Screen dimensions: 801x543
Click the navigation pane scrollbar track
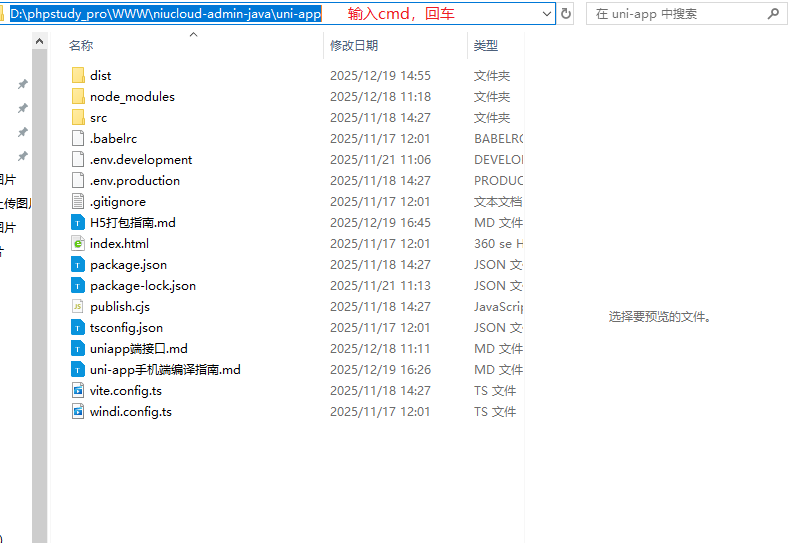coord(39,296)
